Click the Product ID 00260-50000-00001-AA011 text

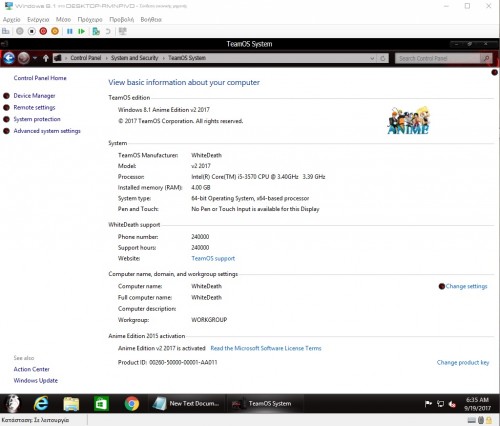pos(167,362)
